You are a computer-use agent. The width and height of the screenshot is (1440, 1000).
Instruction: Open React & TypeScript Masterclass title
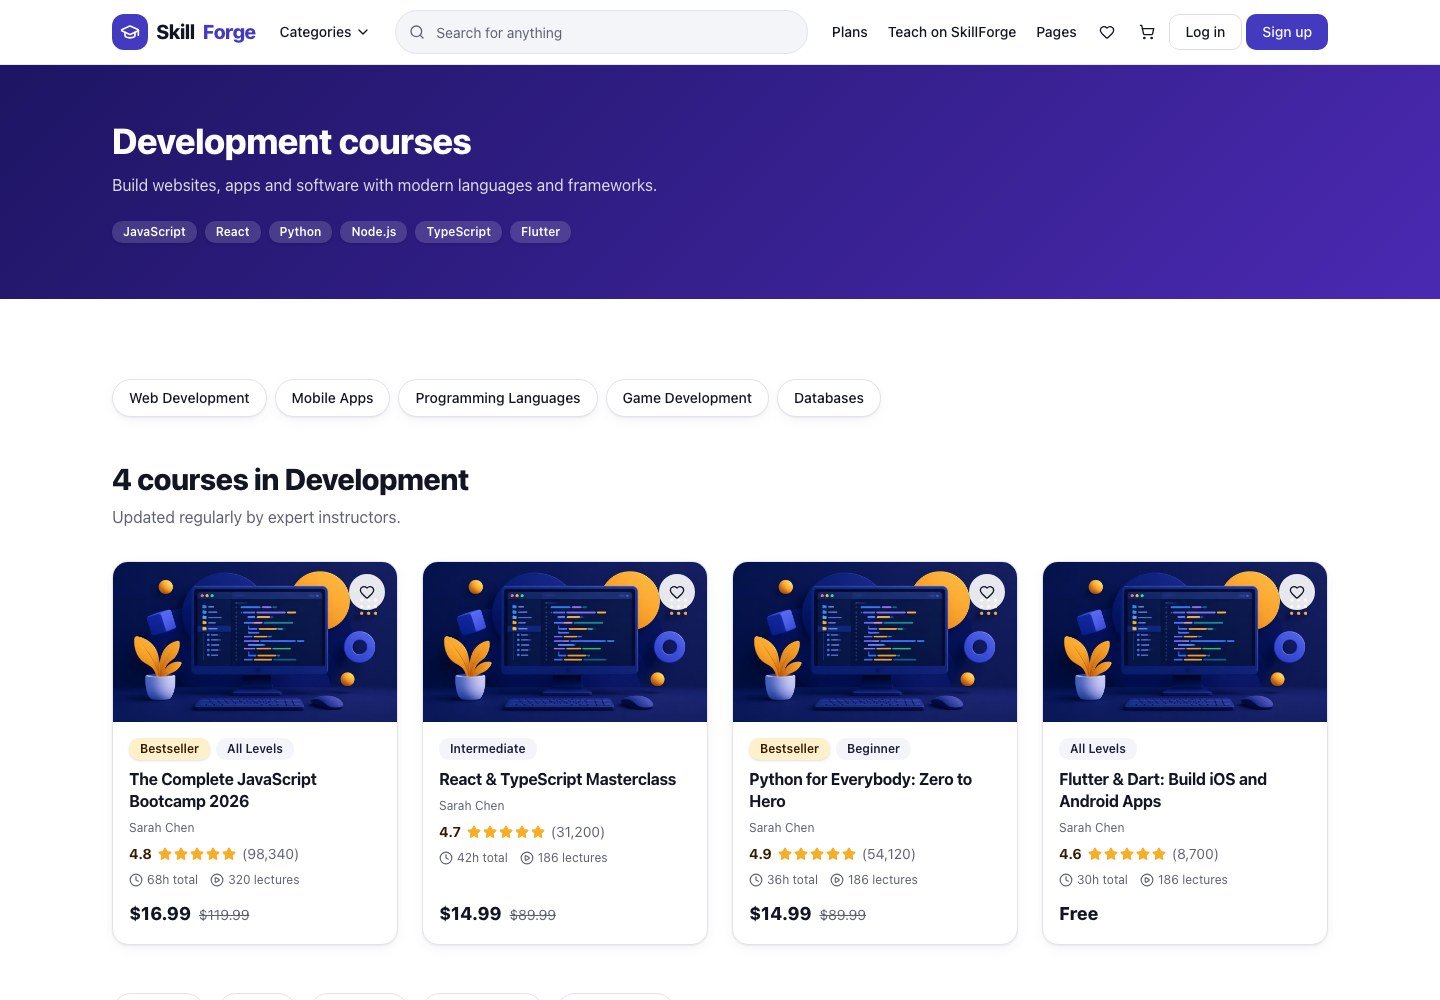[557, 779]
